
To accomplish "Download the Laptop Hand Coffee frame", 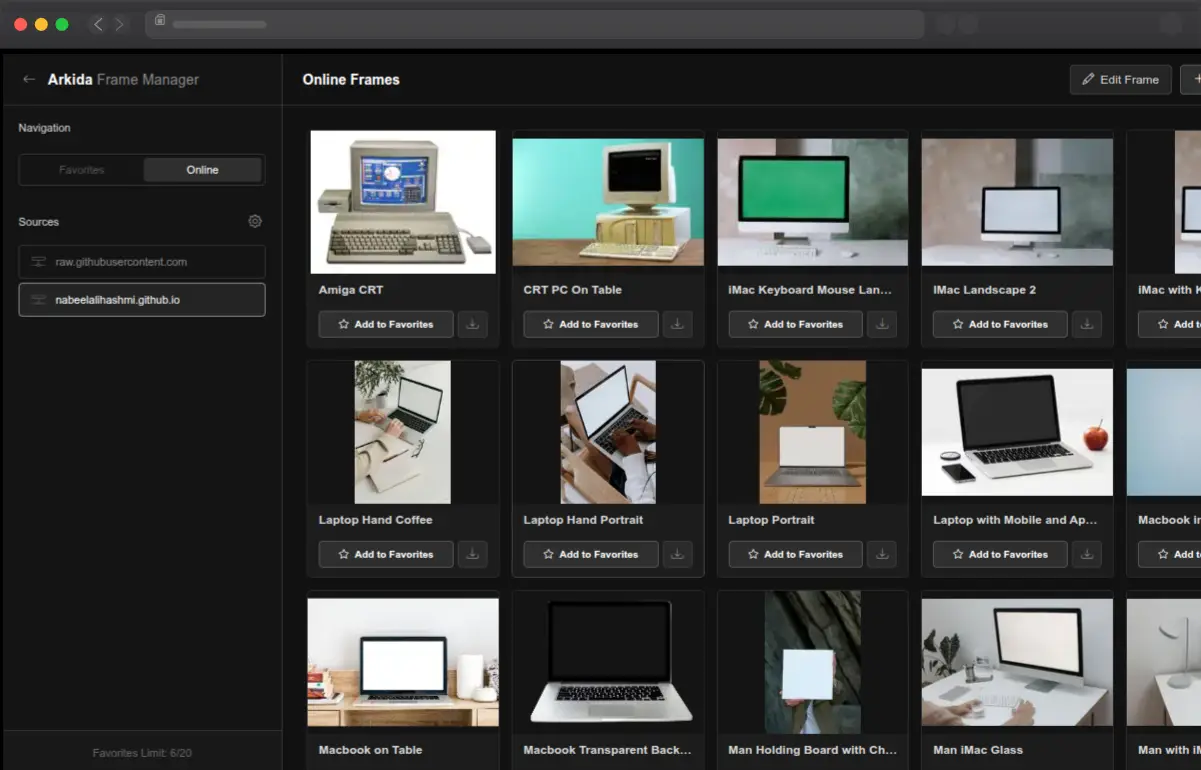I will [x=473, y=554].
